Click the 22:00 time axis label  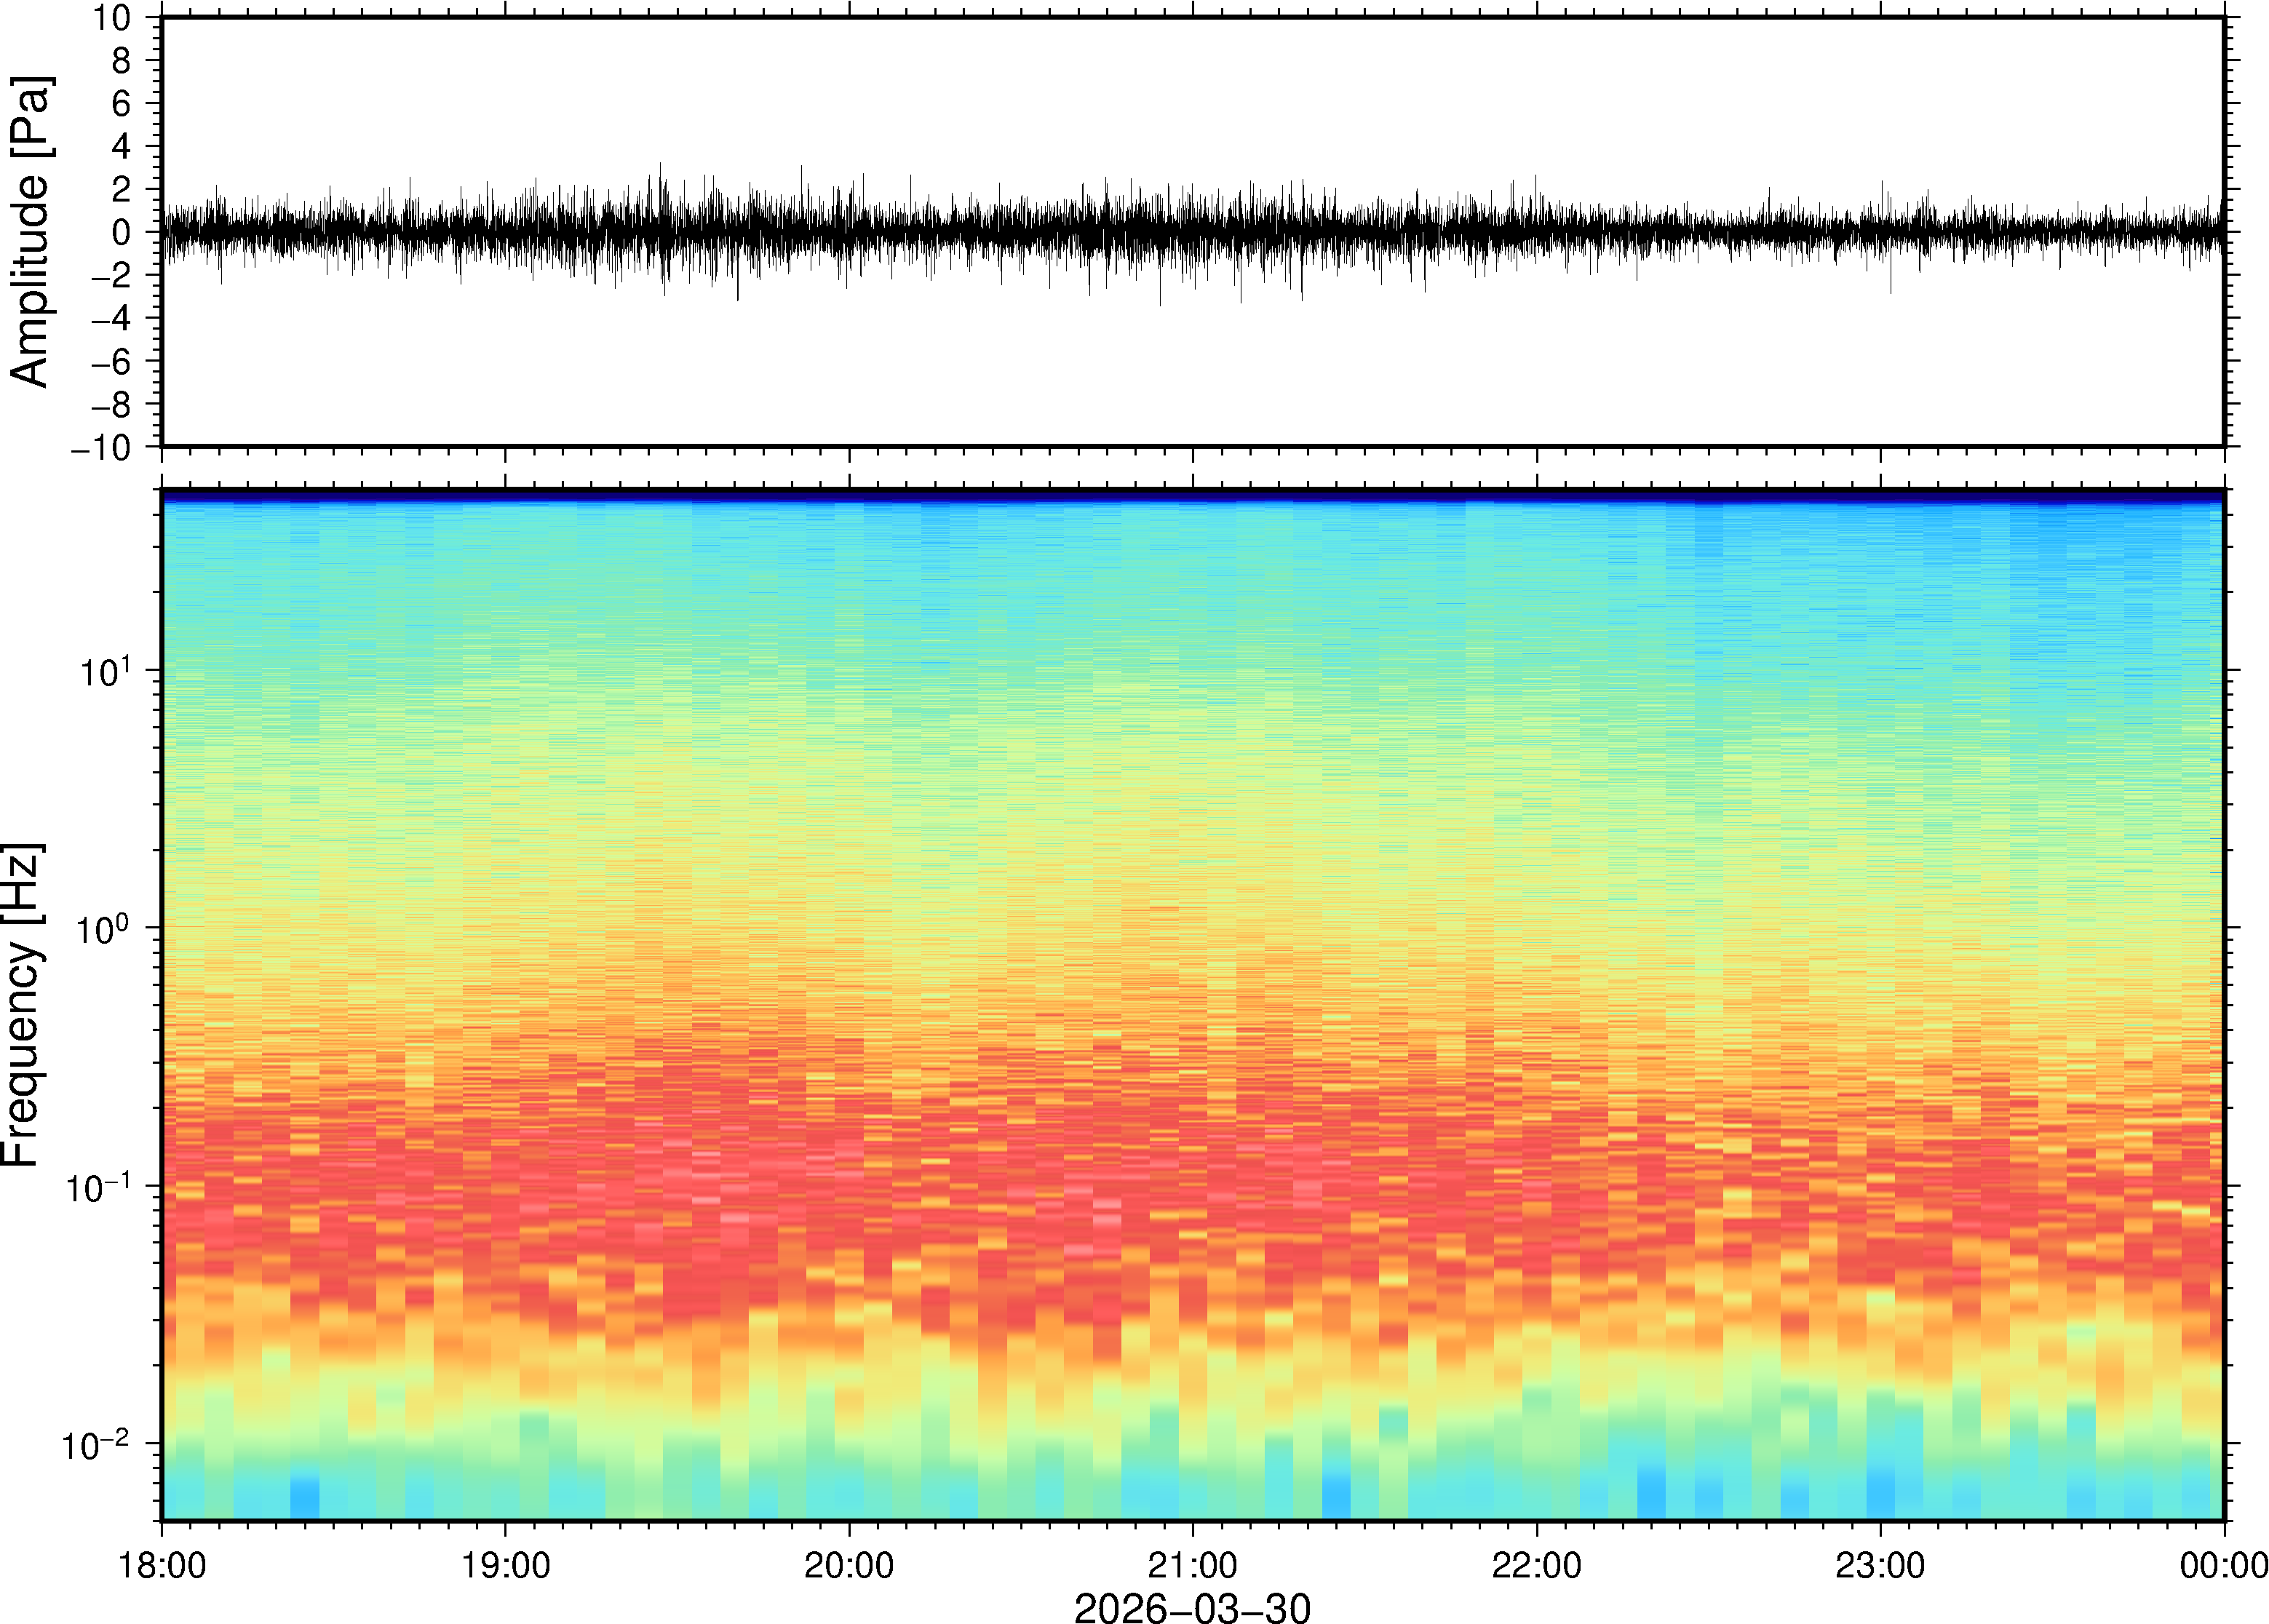click(1536, 1565)
